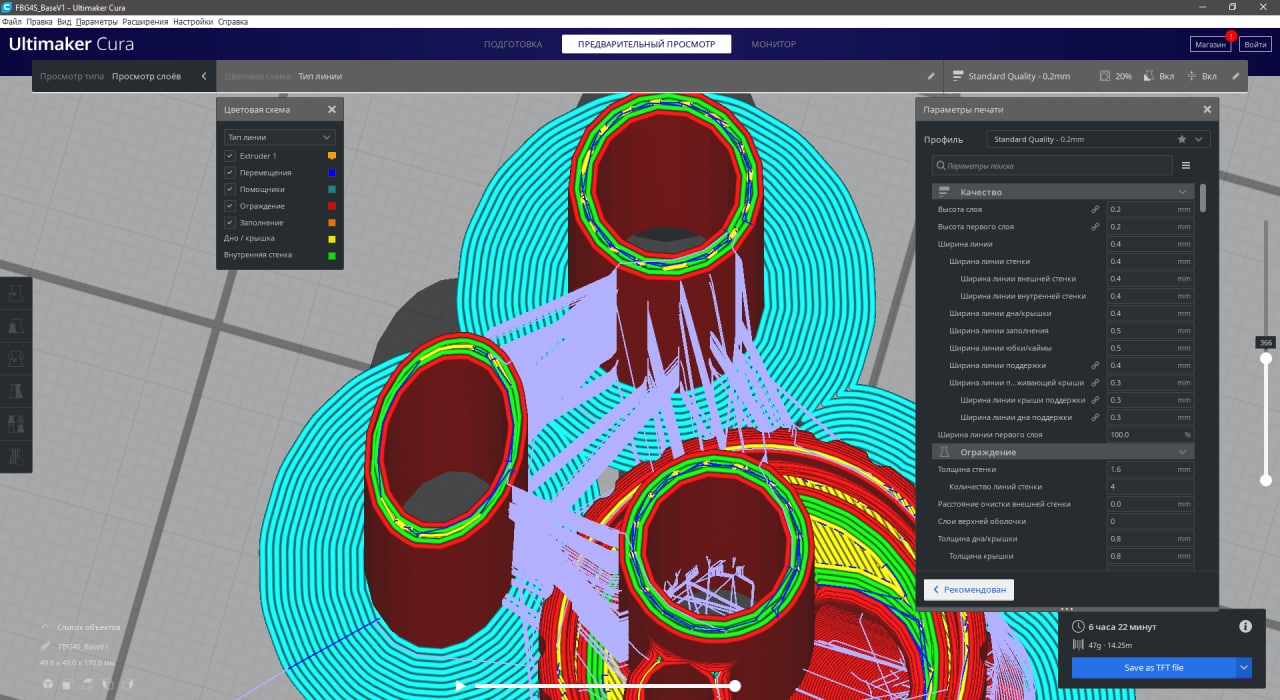Image resolution: width=1280 pixels, height=700 pixels.
Task: Click link icon next to Высота слоя
Action: point(1096,210)
